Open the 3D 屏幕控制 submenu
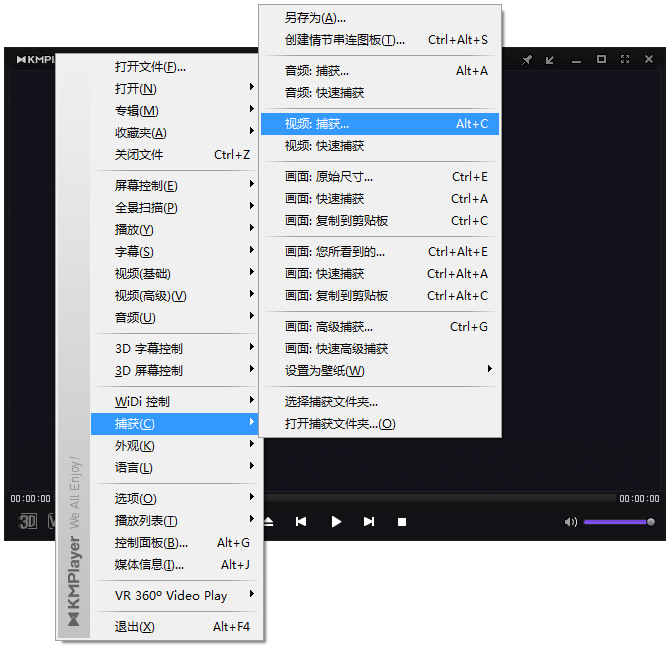 coord(175,371)
